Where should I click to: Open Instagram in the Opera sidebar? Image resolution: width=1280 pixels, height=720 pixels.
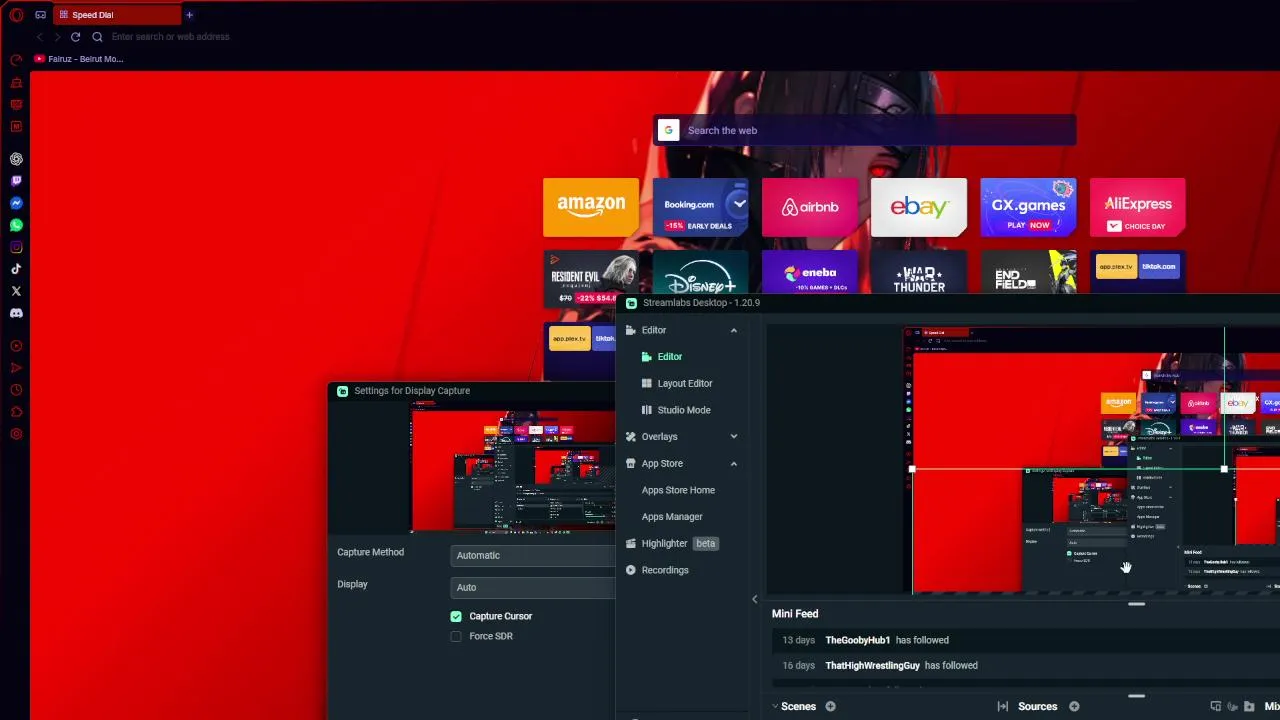pyautogui.click(x=16, y=247)
